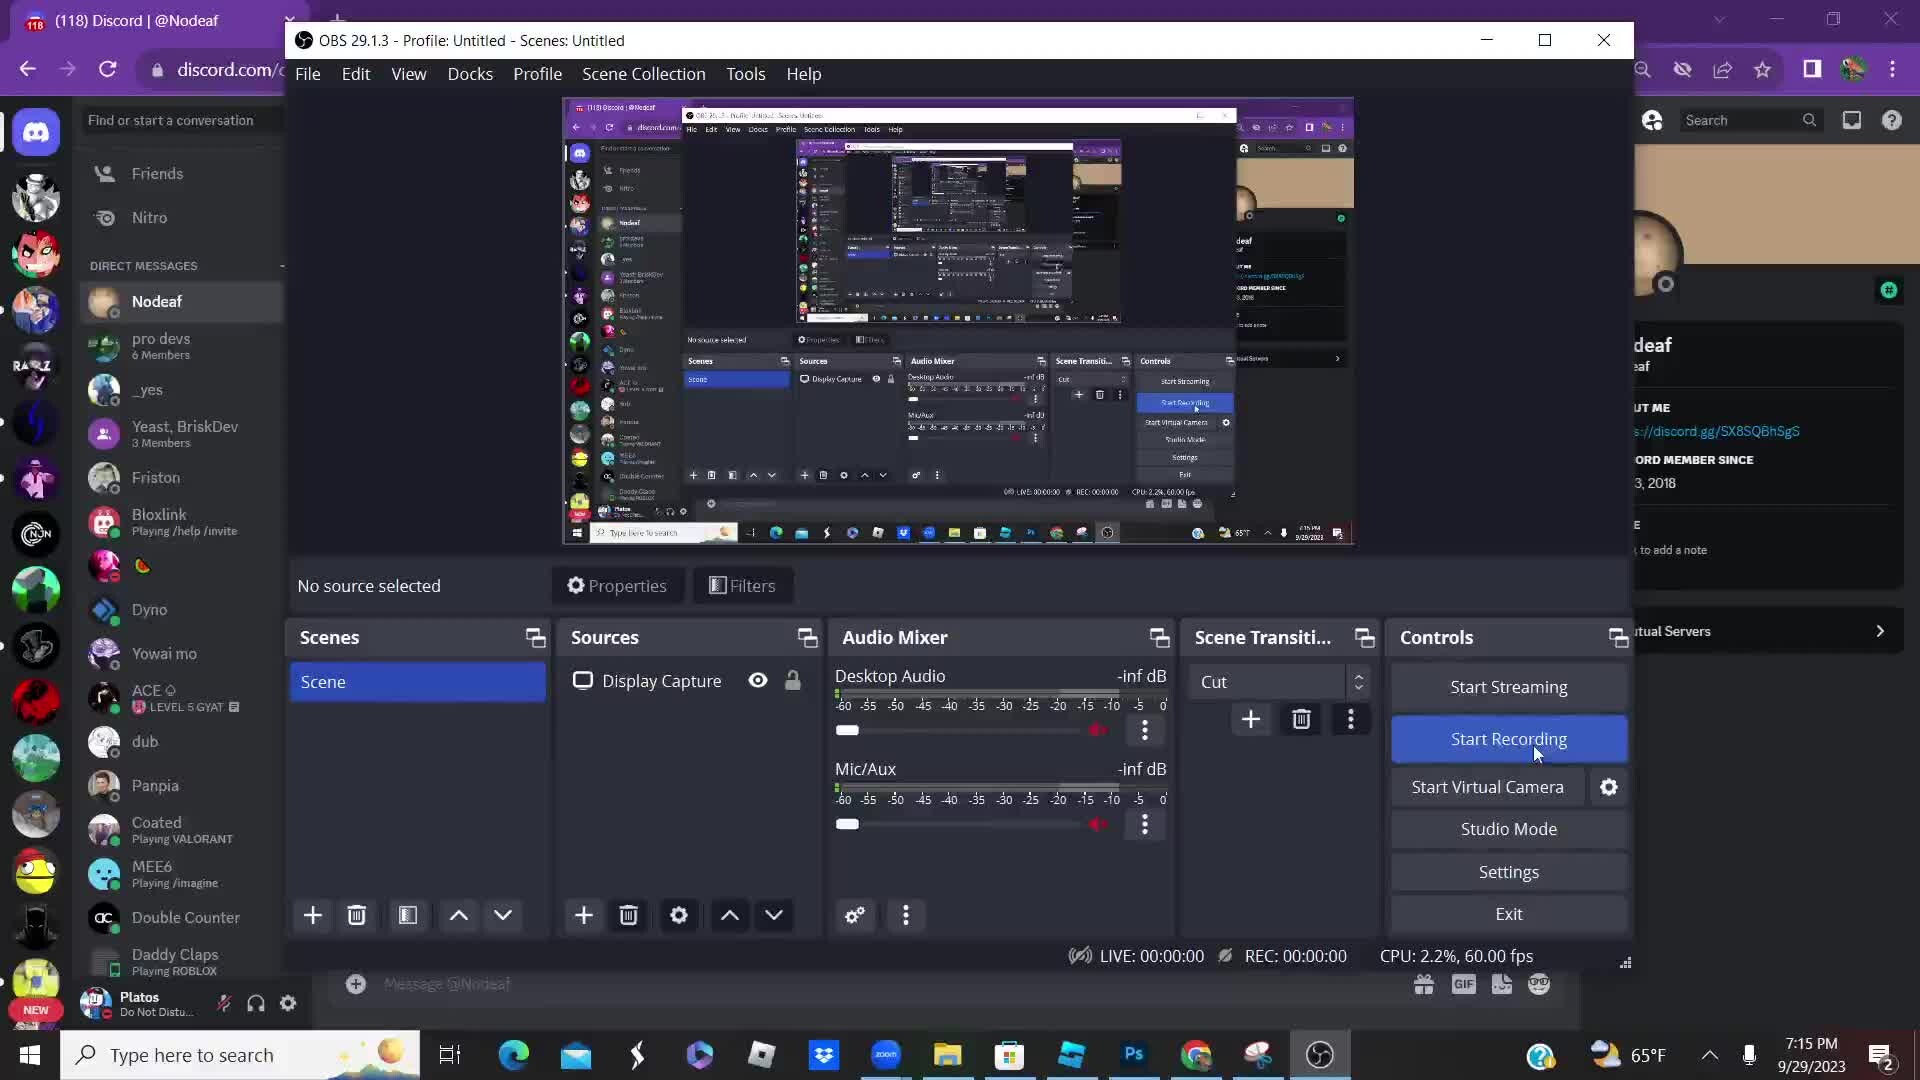
Task: Adjust the Mic/Aux volume slider
Action: [x=848, y=824]
